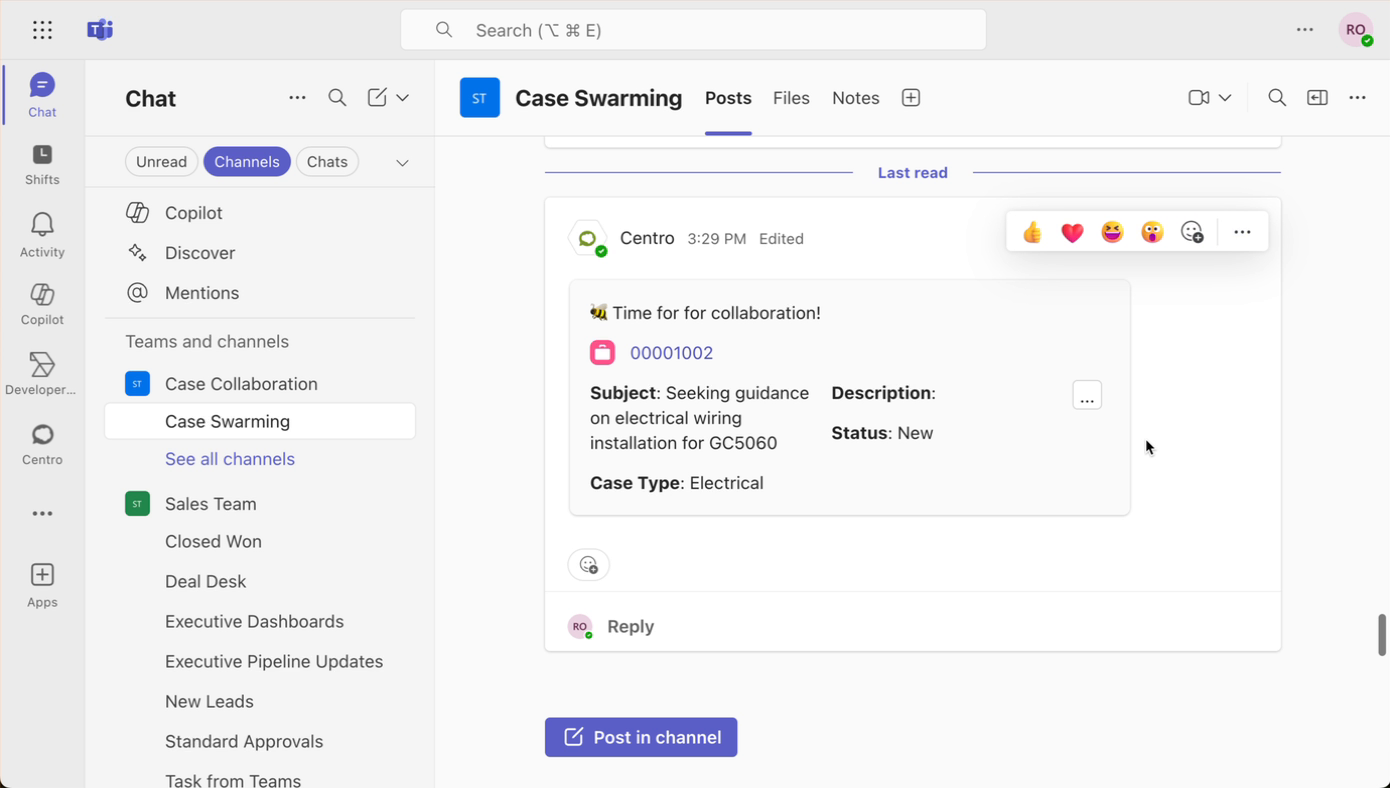Open message more options ellipsis
Screen dimensions: 1390x788
(1242, 232)
